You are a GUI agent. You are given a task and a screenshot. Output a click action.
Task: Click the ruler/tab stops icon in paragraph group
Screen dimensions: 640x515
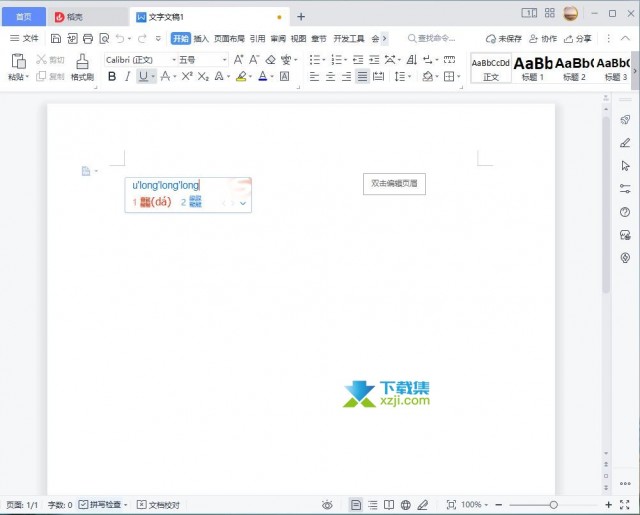tap(449, 60)
